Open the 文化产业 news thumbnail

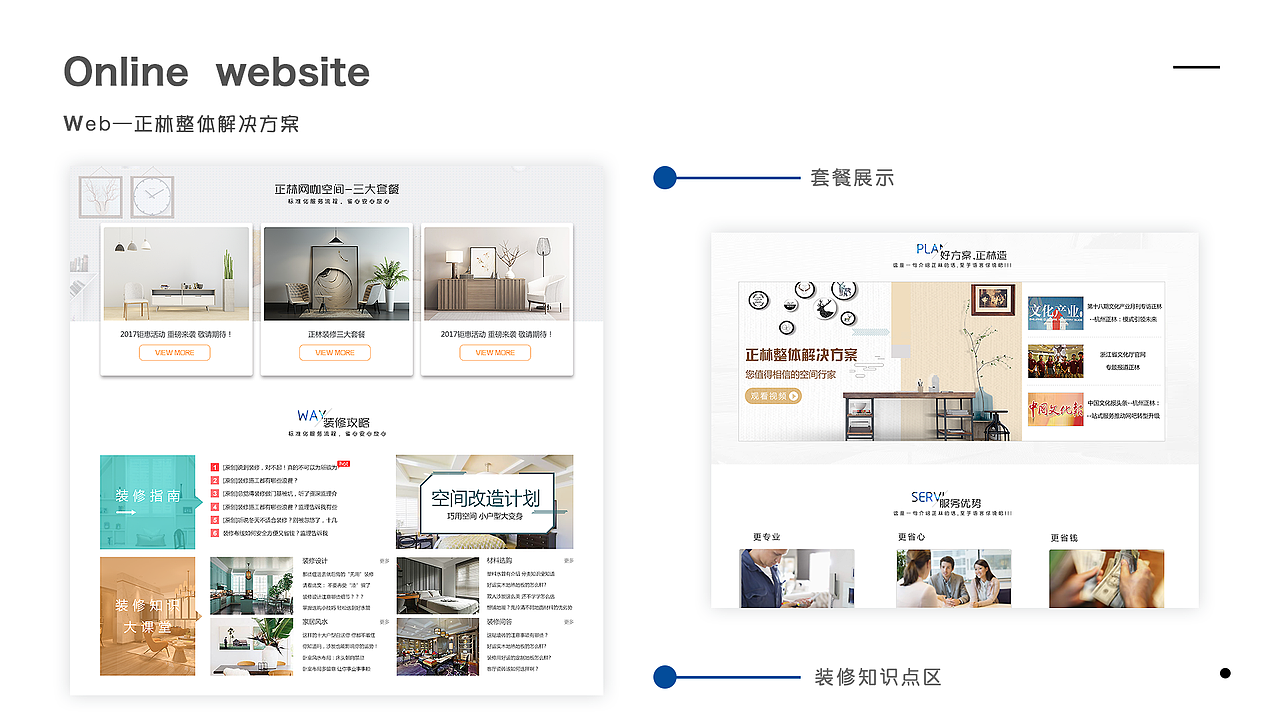tap(1055, 313)
